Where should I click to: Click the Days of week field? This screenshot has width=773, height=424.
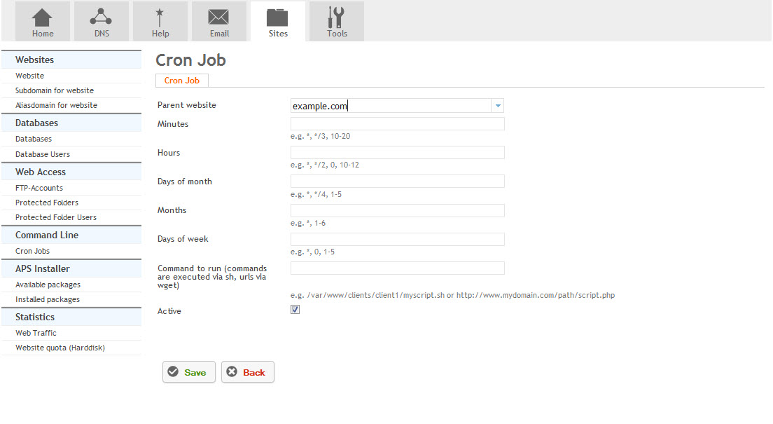pyautogui.click(x=397, y=239)
